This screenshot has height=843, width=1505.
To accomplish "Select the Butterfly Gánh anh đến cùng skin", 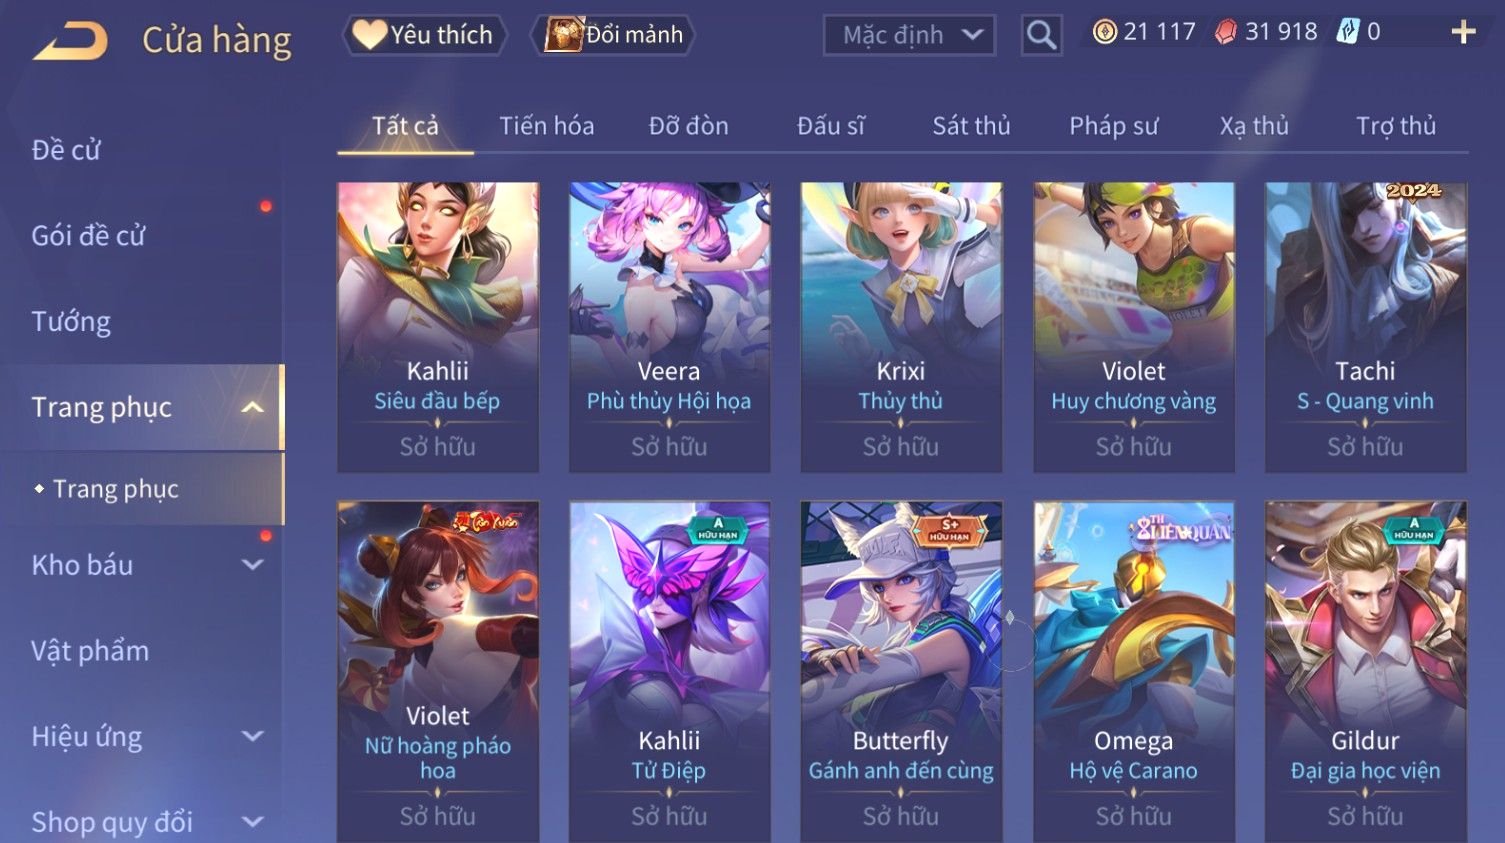I will [x=901, y=671].
